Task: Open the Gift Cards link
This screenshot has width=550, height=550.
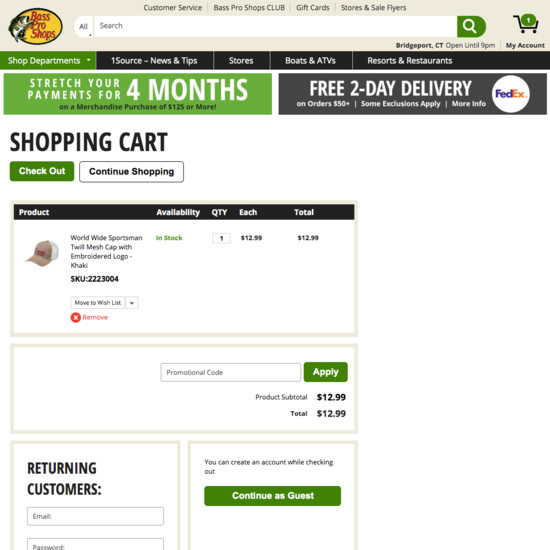Action: pos(313,8)
